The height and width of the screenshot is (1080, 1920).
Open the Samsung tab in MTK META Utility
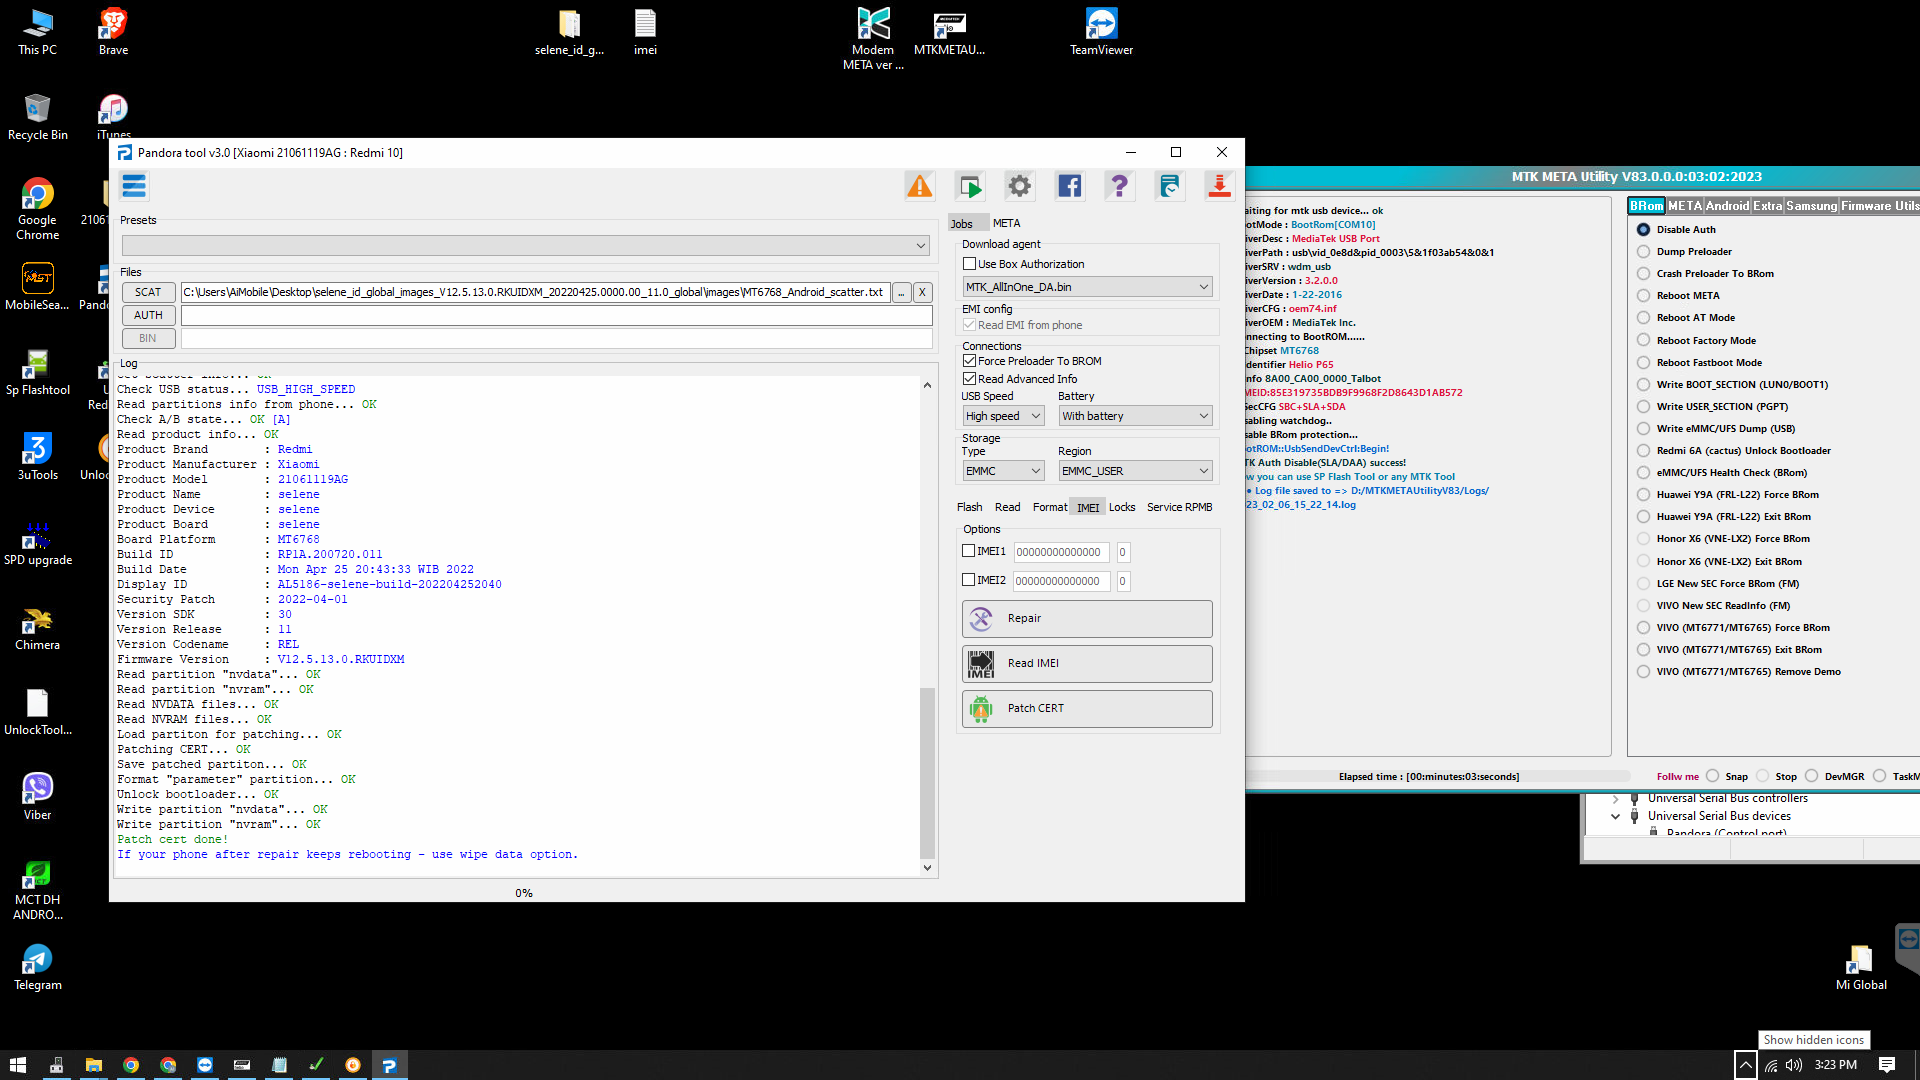[x=1811, y=206]
